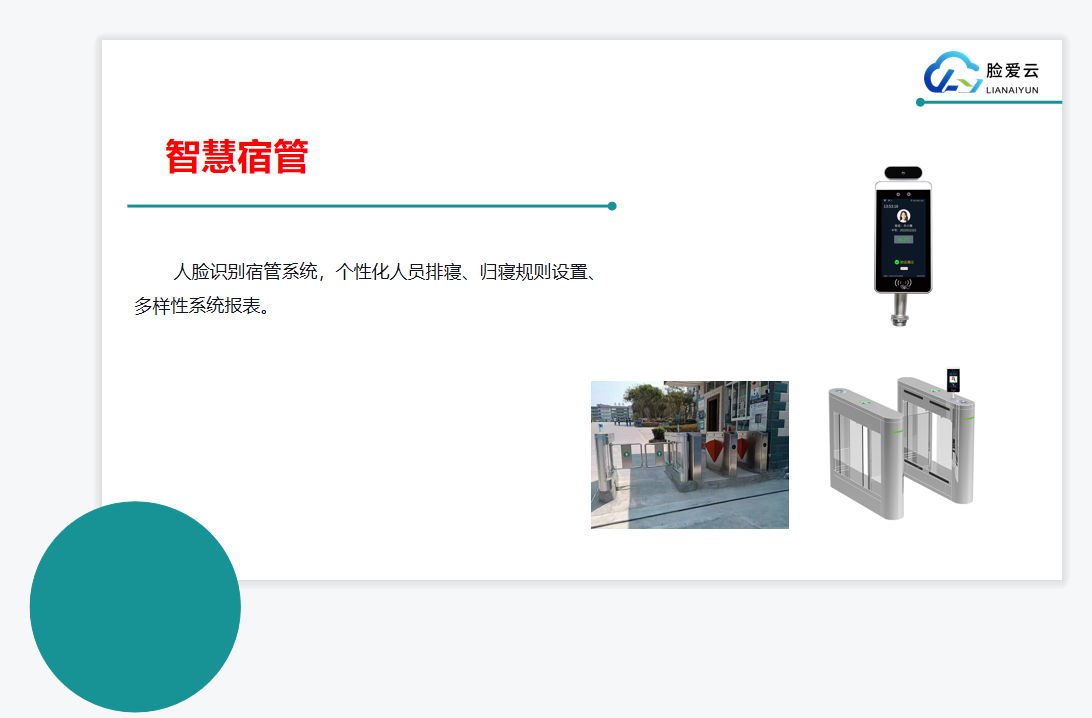Click the camera module atop the terminal
Image resolution: width=1092 pixels, height=718 pixels.
(x=903, y=171)
